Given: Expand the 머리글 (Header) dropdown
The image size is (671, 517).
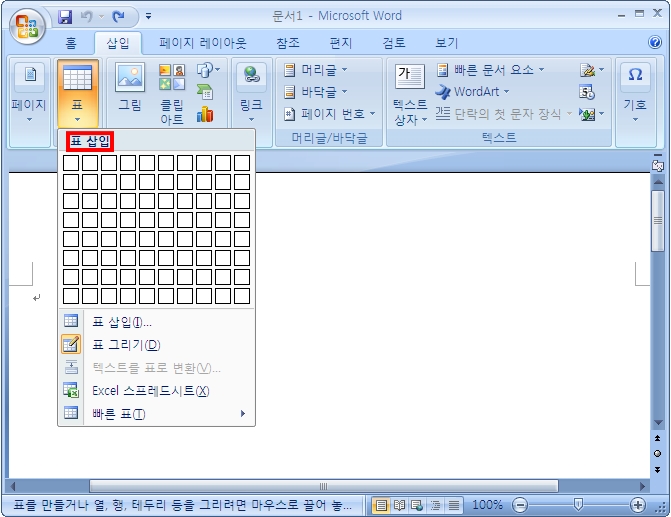Looking at the screenshot, I should [x=316, y=70].
